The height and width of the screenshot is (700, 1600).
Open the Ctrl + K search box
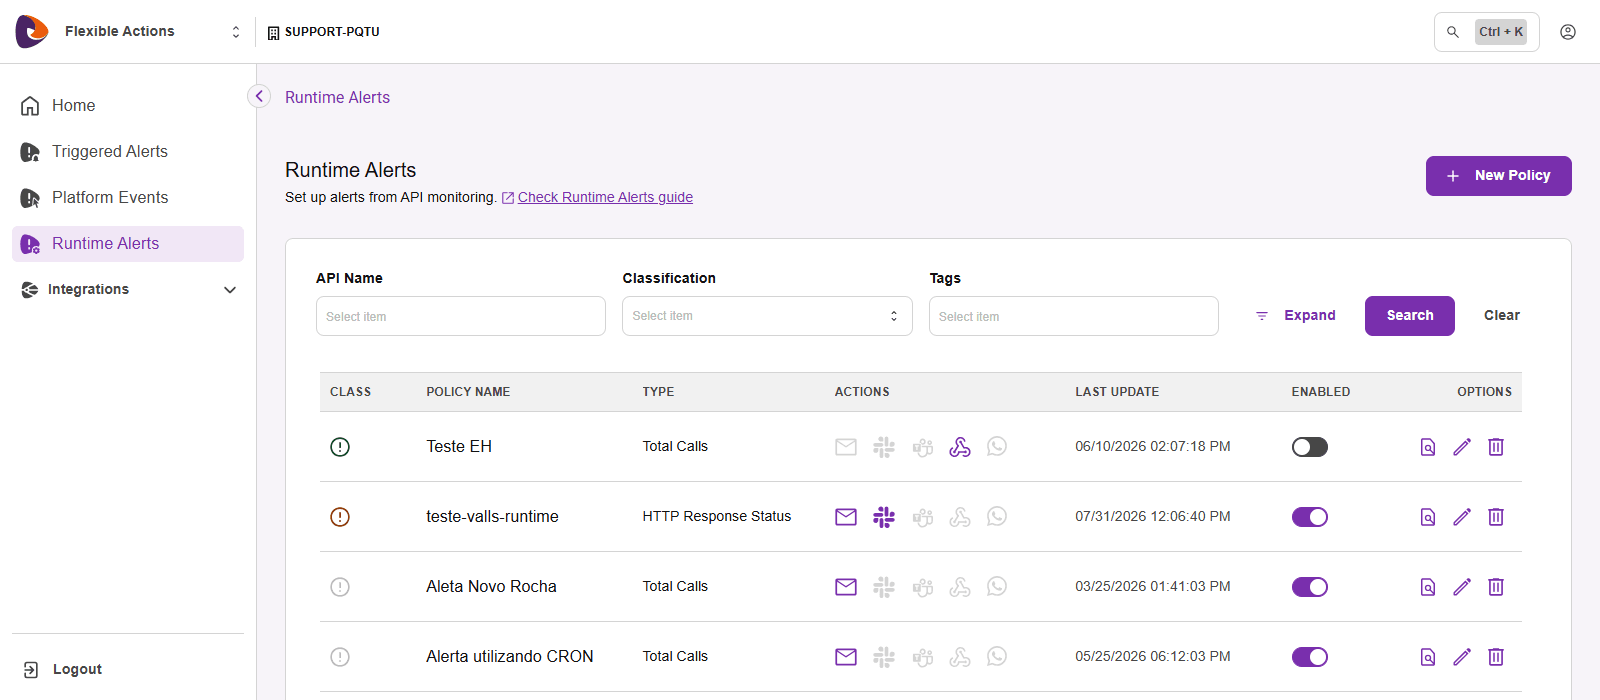[1487, 32]
